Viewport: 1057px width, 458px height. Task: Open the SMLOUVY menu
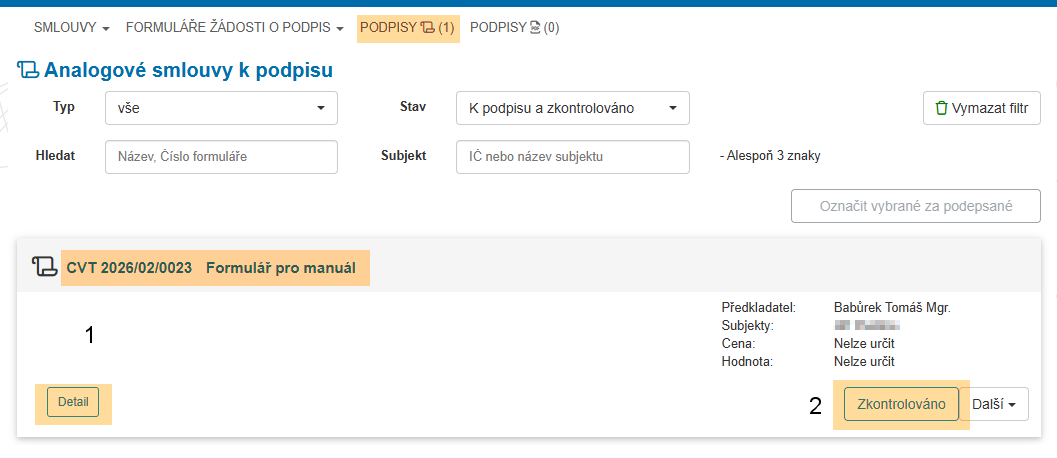pos(71,28)
